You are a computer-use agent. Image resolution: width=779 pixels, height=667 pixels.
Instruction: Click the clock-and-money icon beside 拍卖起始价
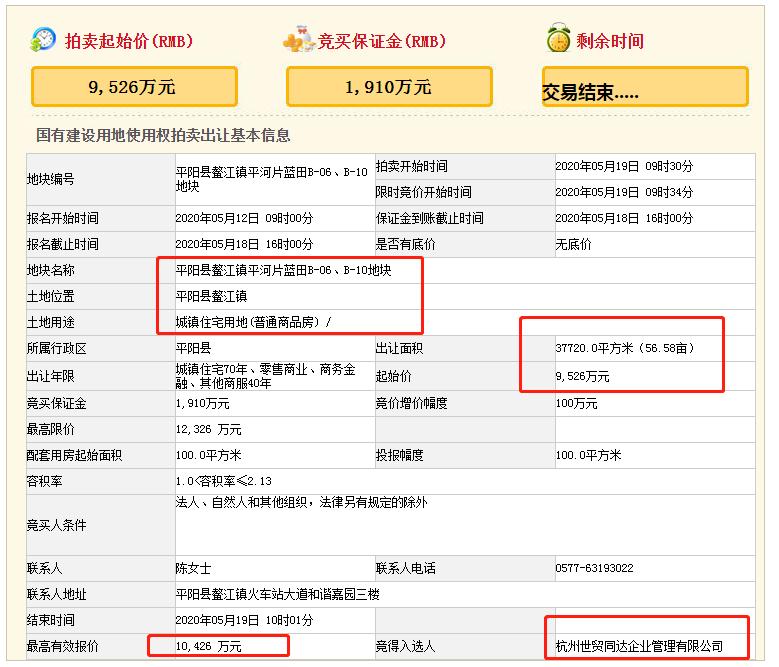pyautogui.click(x=43, y=40)
